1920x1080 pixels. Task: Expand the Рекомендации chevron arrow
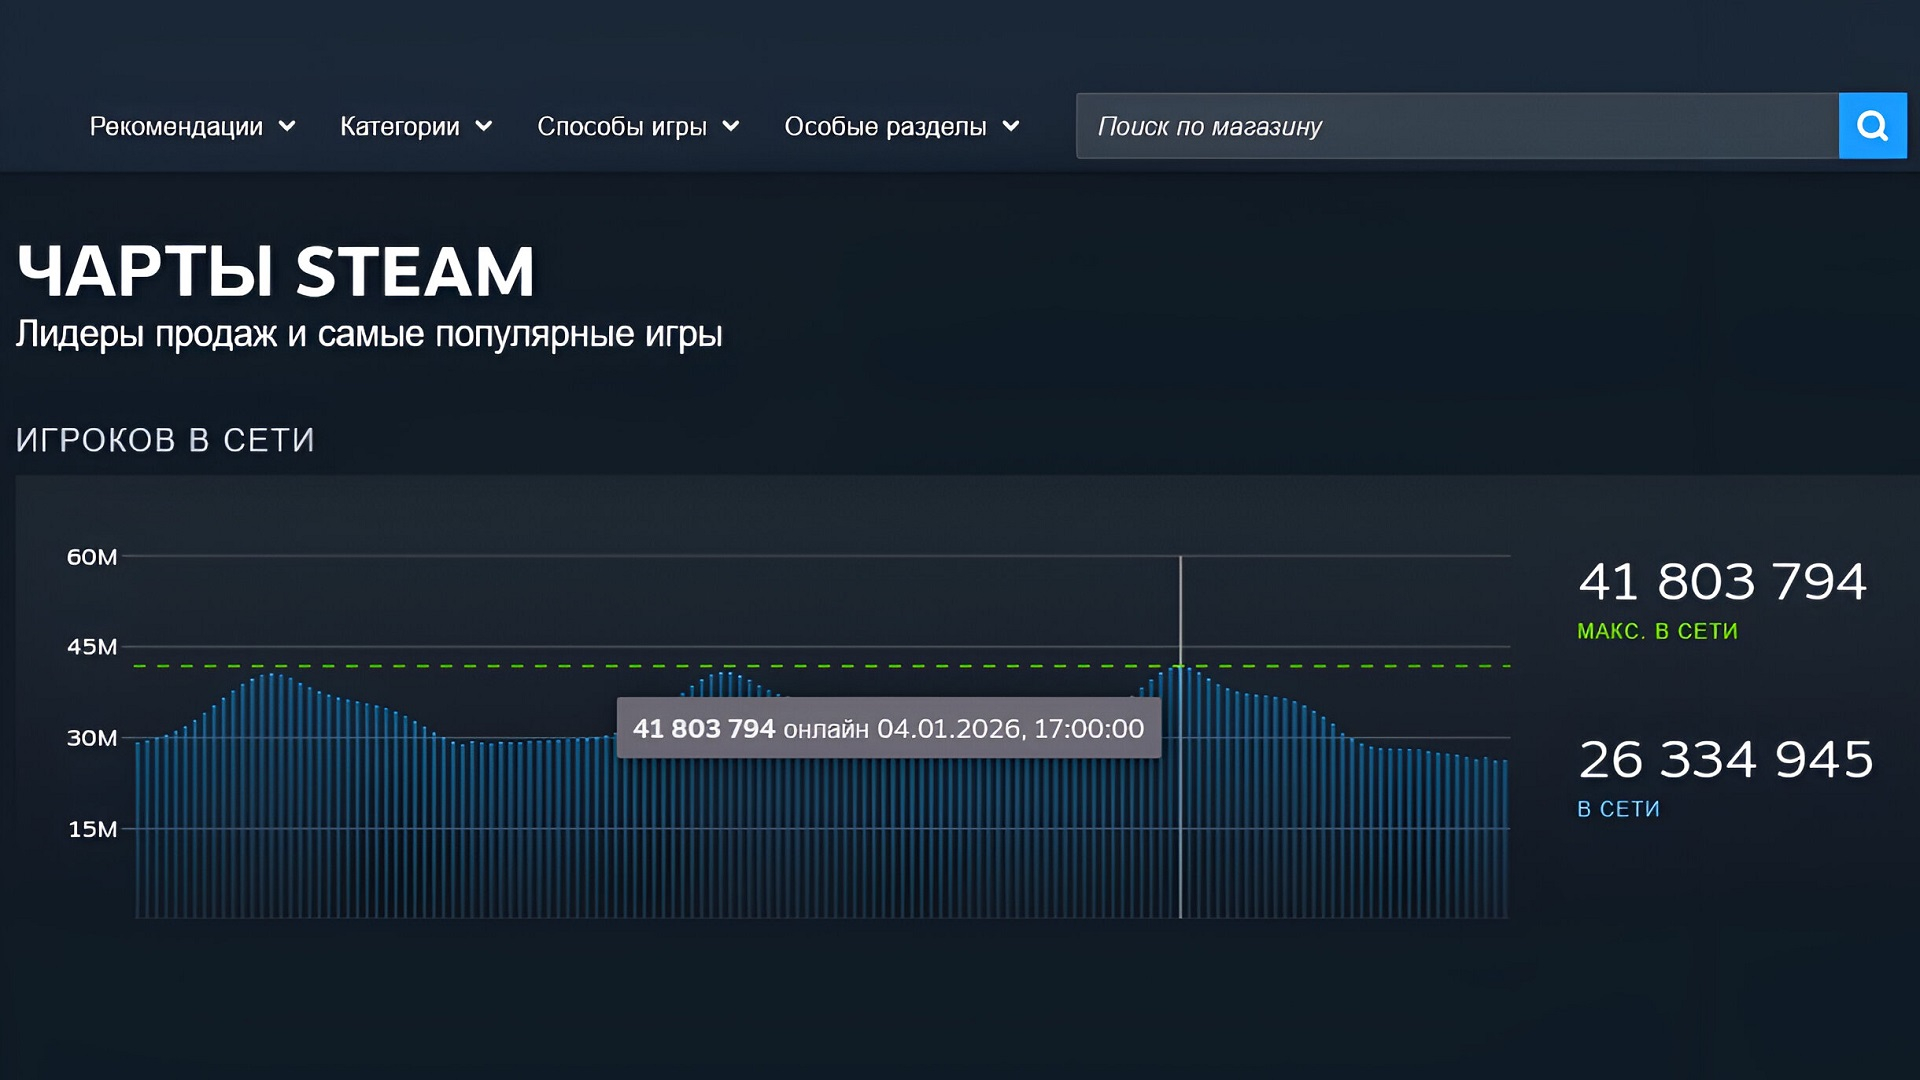coord(287,126)
